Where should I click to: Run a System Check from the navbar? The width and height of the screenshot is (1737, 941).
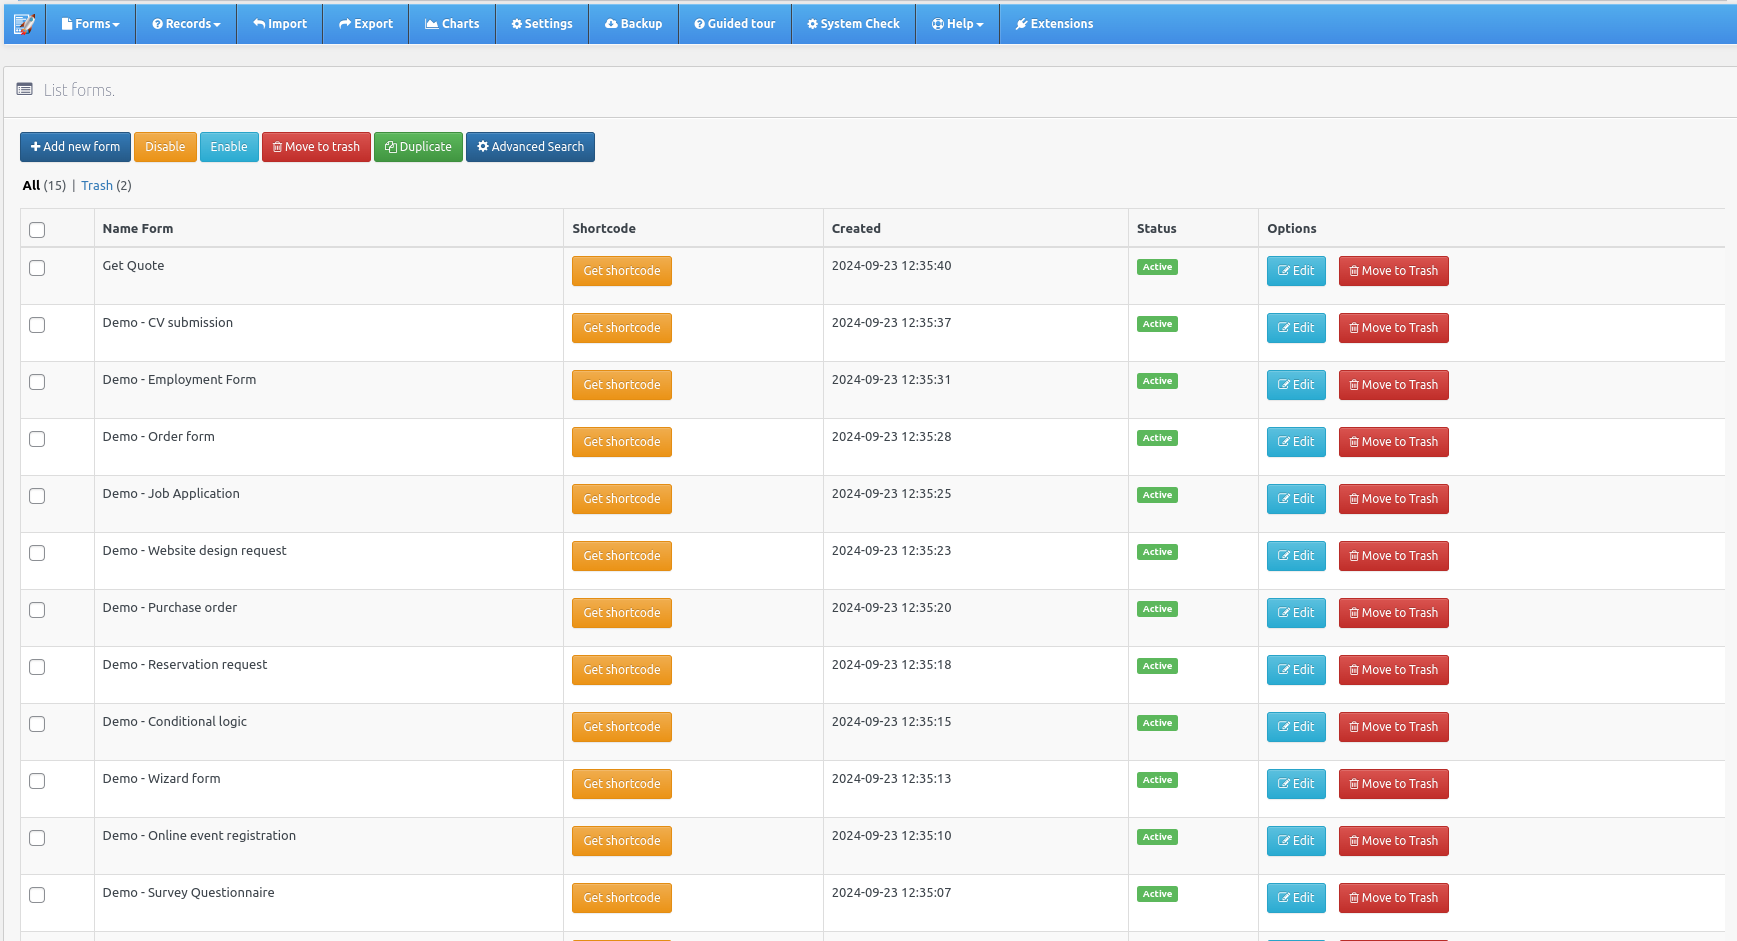pyautogui.click(x=815, y=23)
